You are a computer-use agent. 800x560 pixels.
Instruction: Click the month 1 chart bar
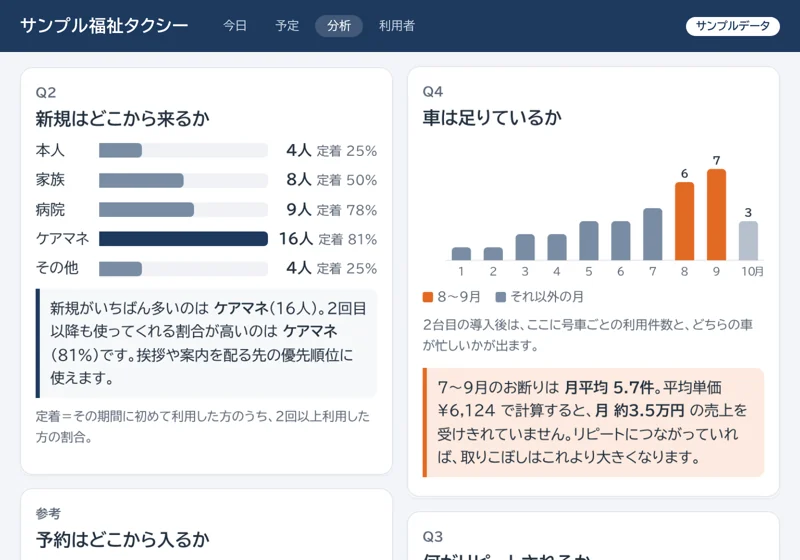(461, 253)
